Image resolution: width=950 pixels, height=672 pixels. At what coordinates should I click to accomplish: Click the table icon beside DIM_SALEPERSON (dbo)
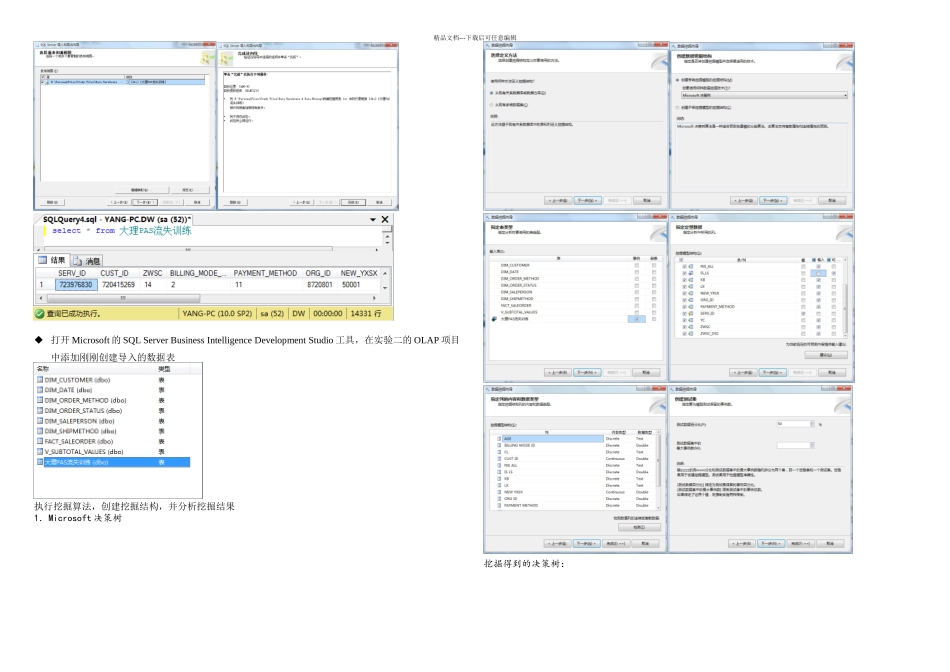coord(40,421)
